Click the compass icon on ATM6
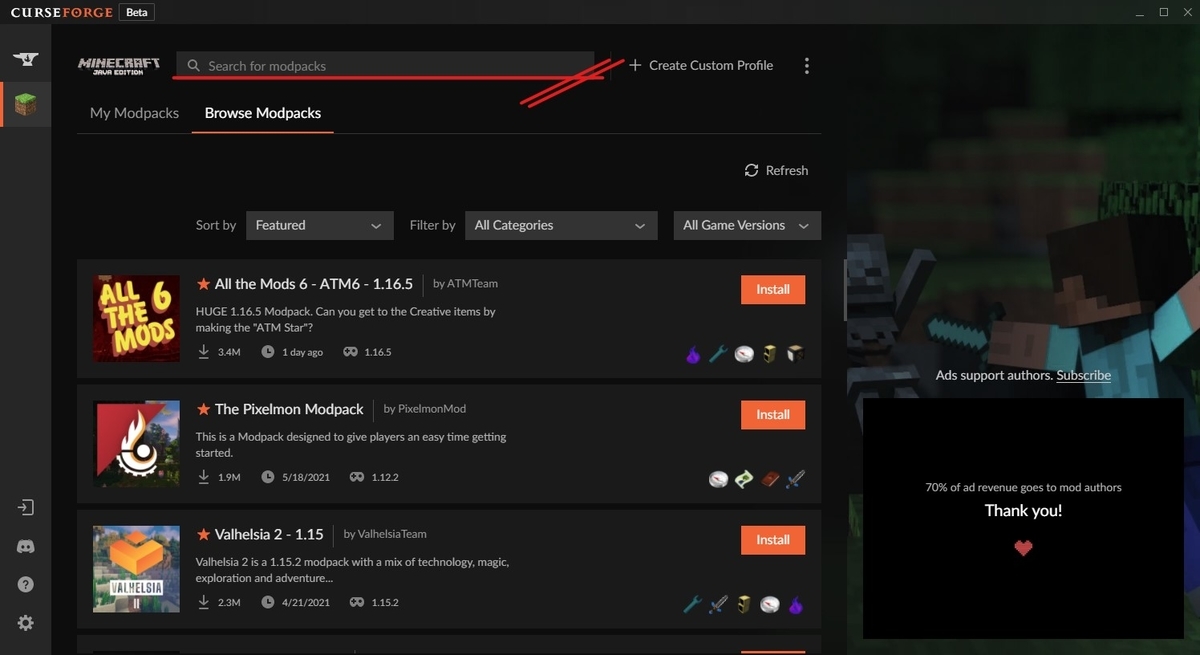 click(744, 353)
